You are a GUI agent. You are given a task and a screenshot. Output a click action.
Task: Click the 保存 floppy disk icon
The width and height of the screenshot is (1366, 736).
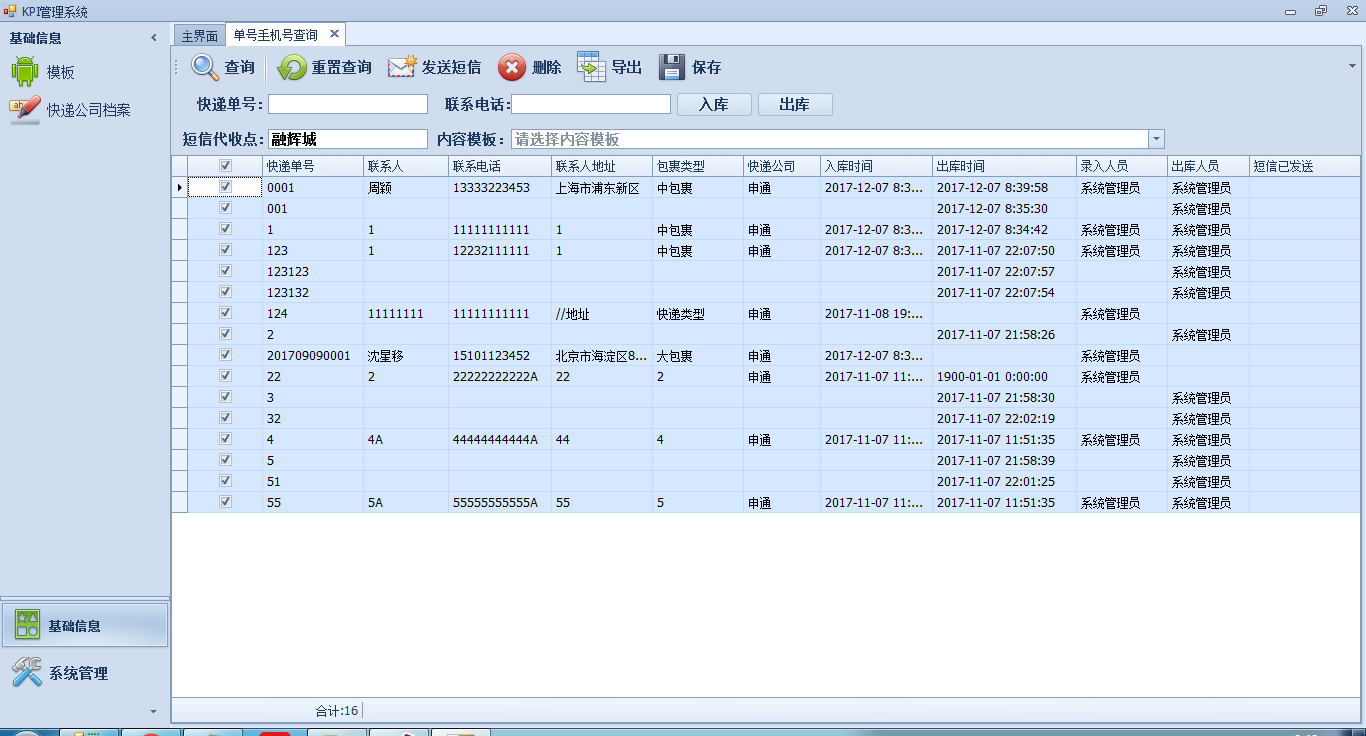coord(672,68)
